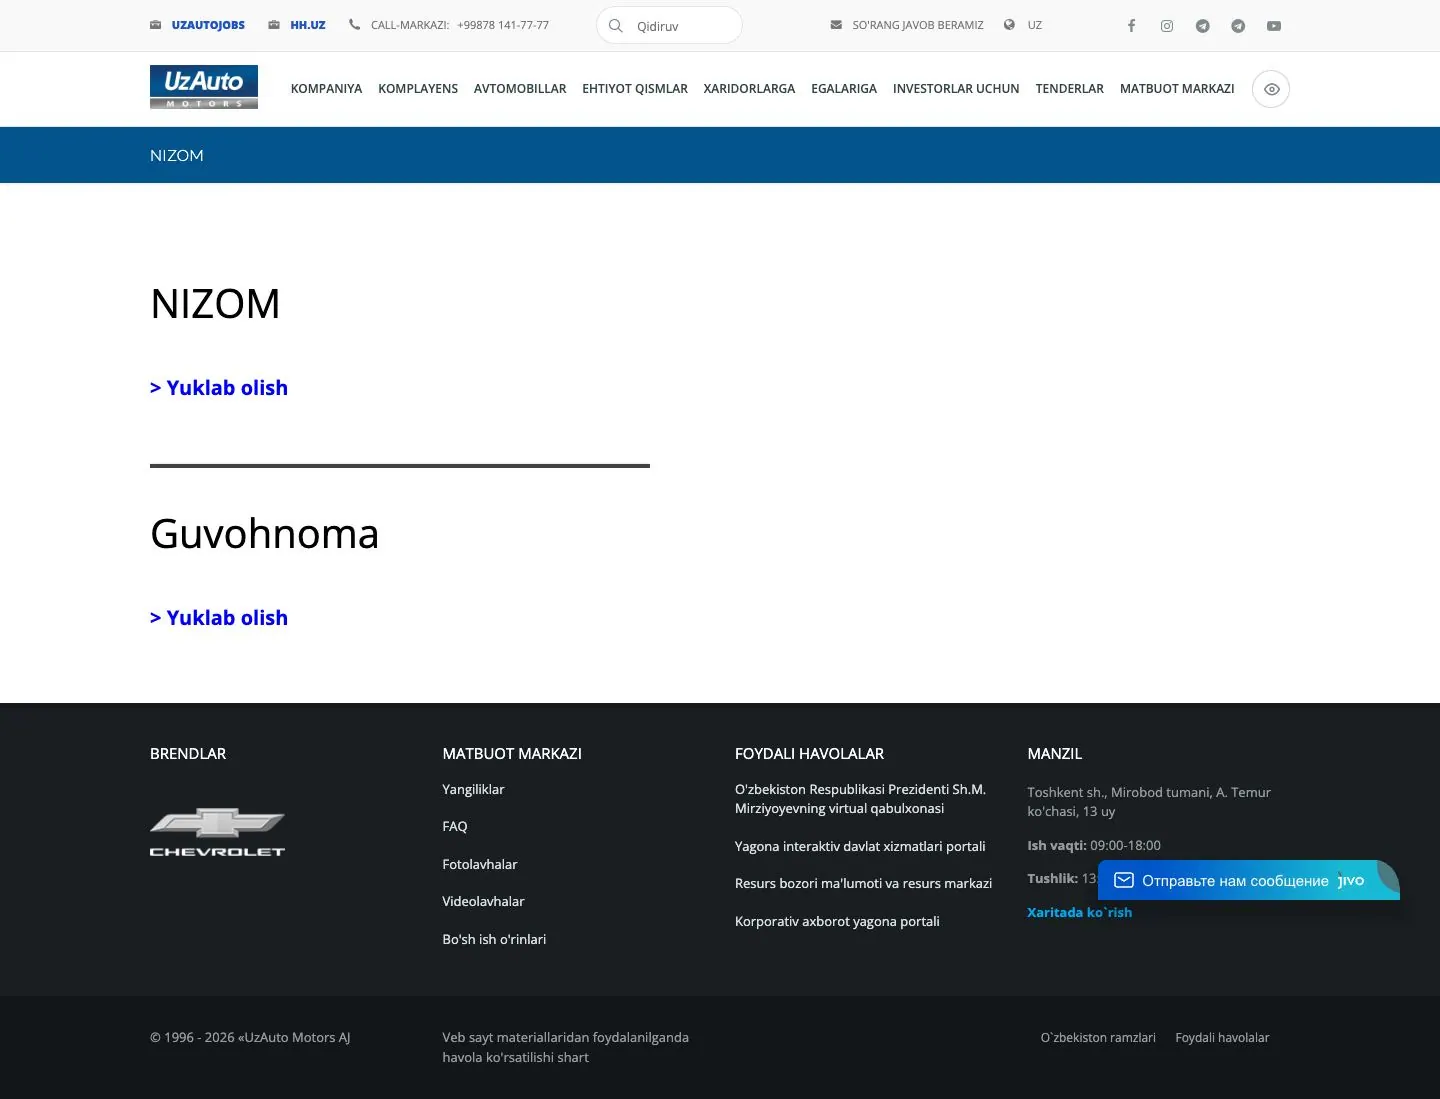Open the Instagram profile icon
This screenshot has width=1440, height=1099.
1167,26
